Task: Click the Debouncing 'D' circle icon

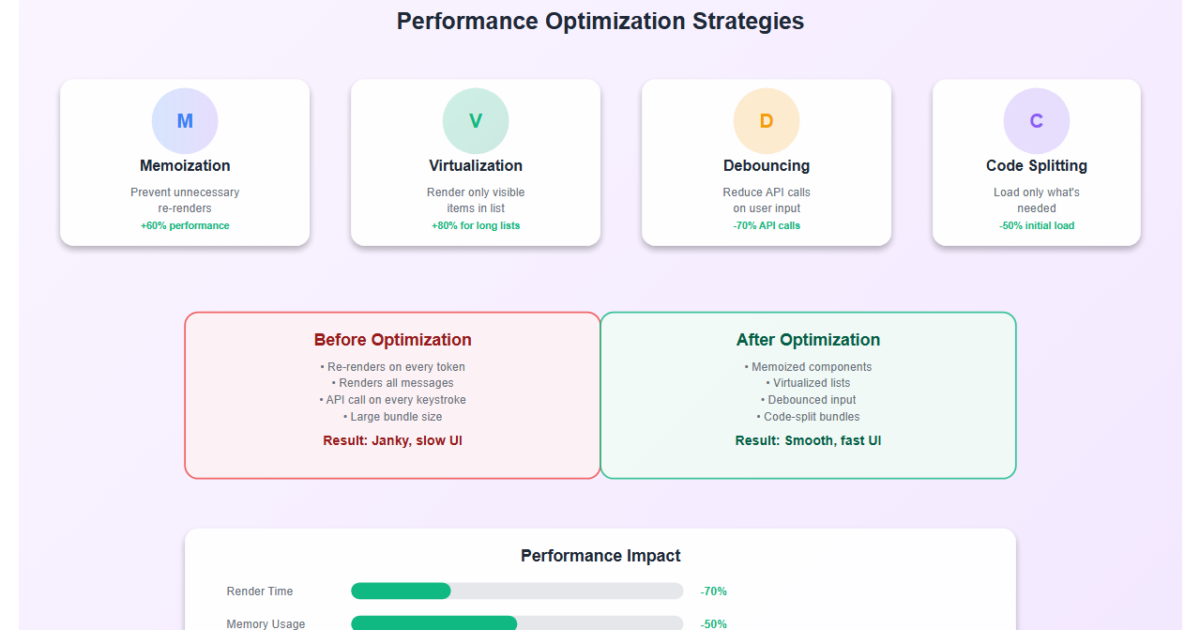Action: pos(766,121)
